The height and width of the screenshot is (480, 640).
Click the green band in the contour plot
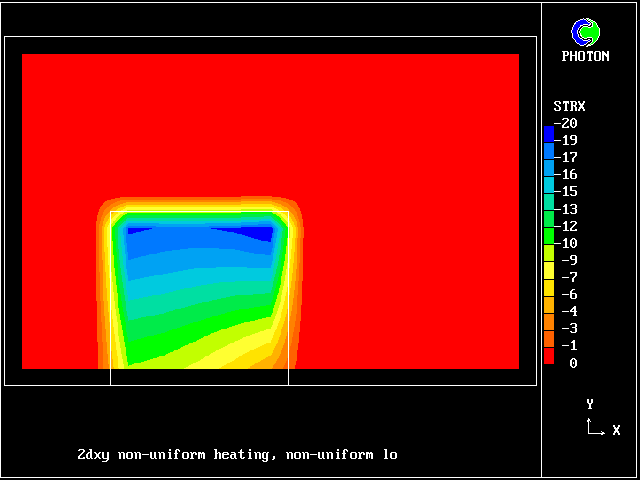coord(190,325)
